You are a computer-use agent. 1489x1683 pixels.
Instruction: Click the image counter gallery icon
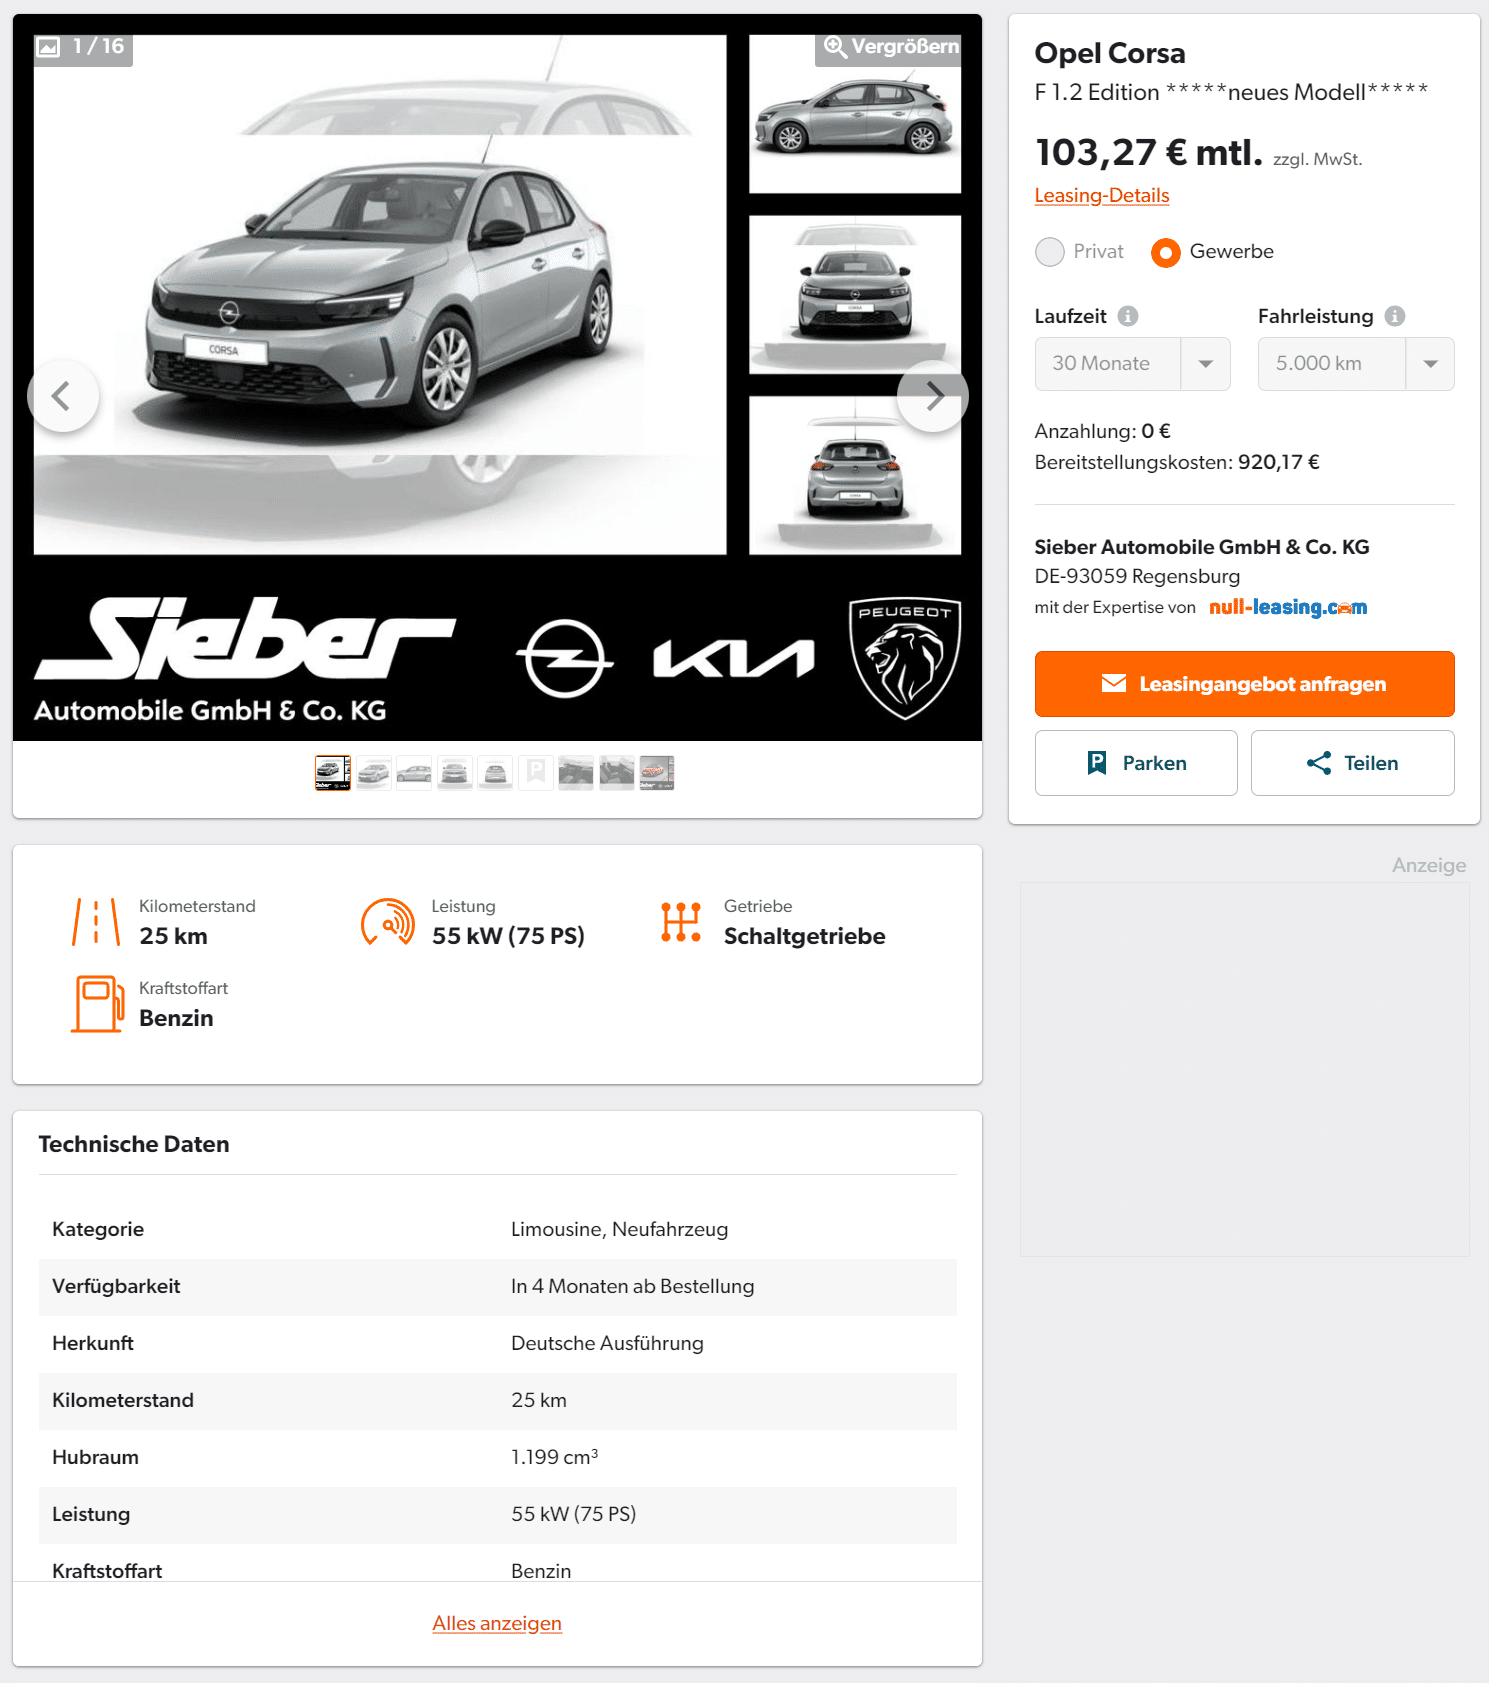pyautogui.click(x=48, y=47)
